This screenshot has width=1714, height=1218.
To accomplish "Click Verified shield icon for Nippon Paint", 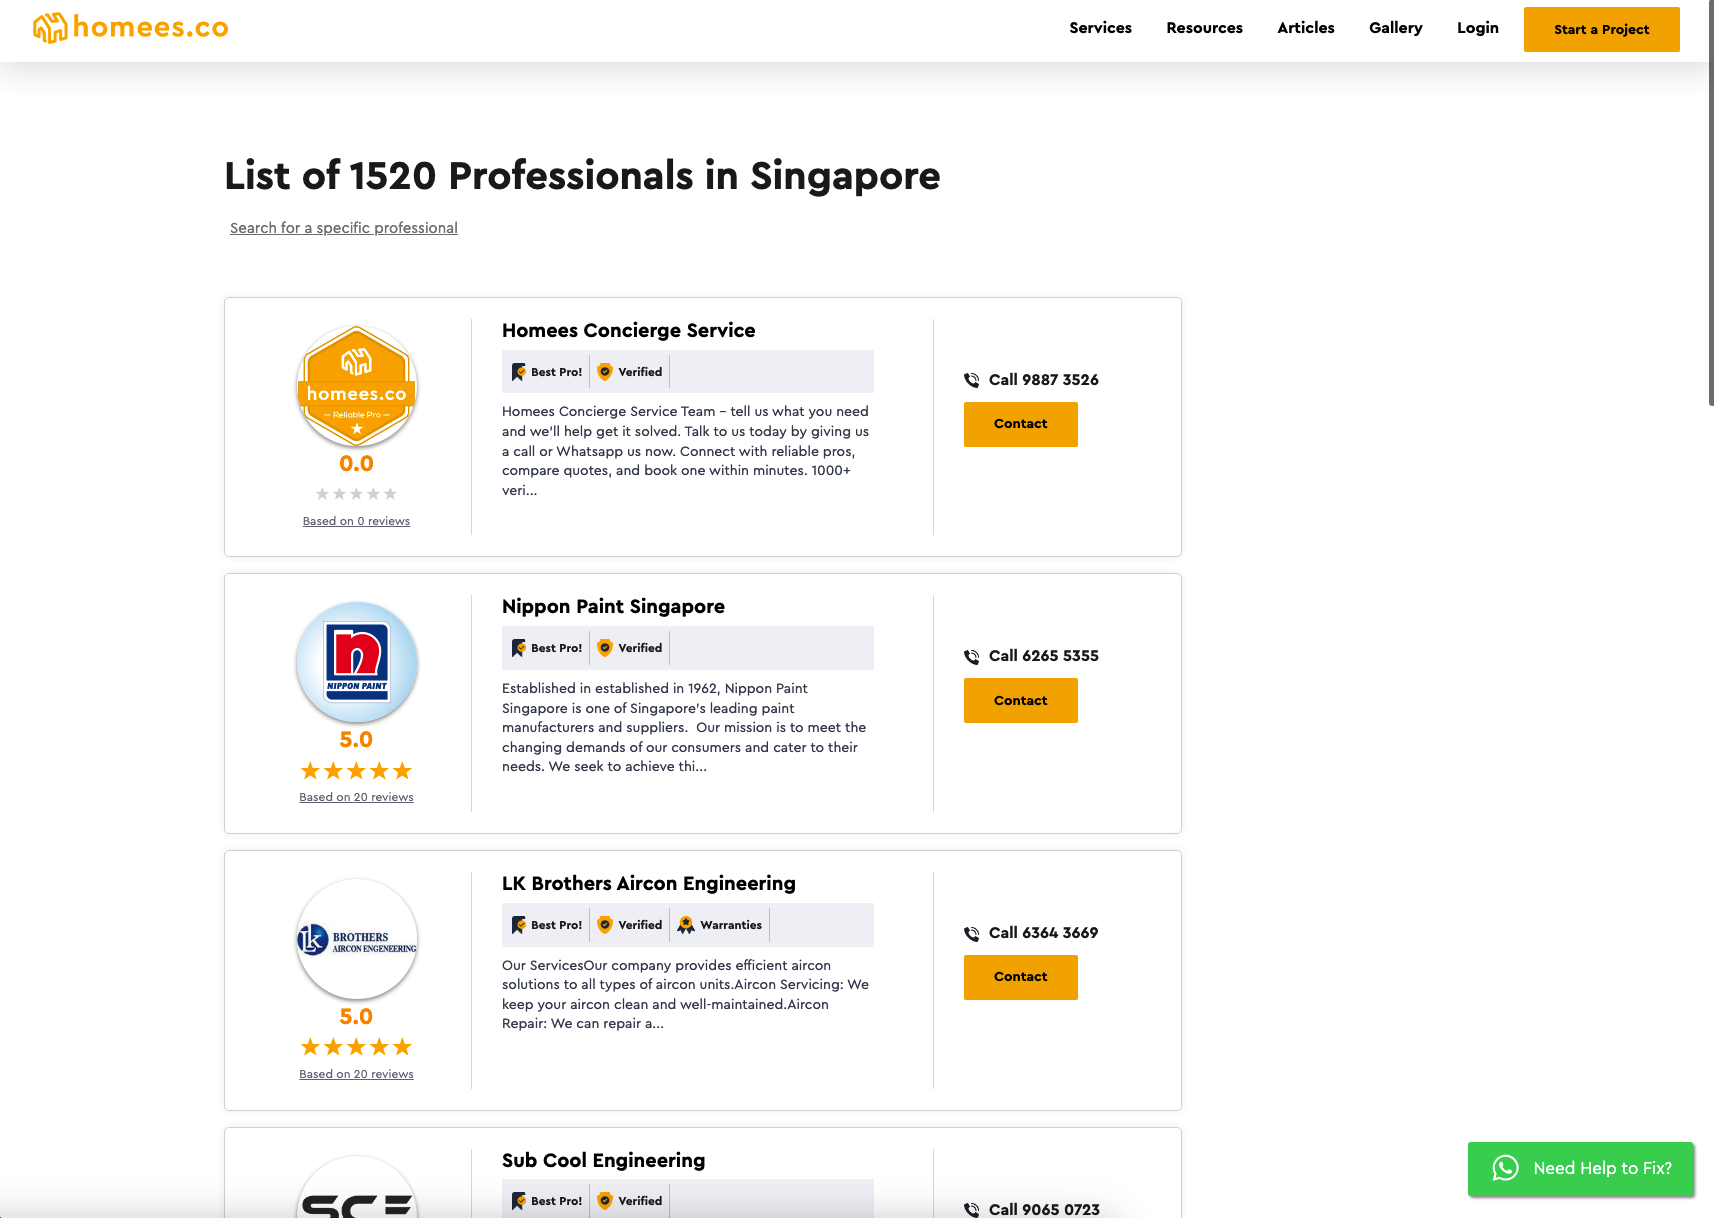I will click(x=605, y=648).
